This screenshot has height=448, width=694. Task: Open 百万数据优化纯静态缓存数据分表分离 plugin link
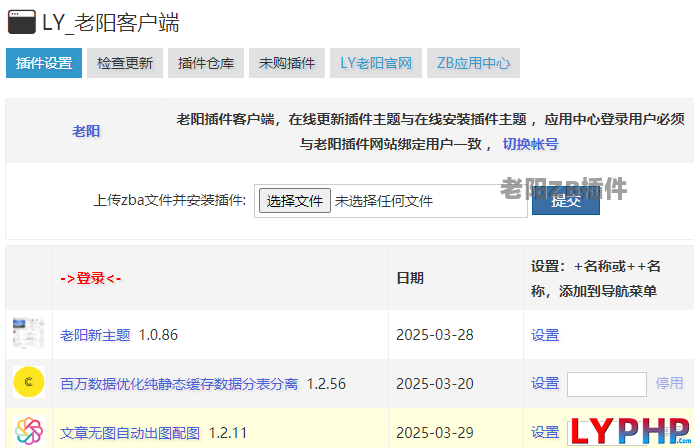179,384
